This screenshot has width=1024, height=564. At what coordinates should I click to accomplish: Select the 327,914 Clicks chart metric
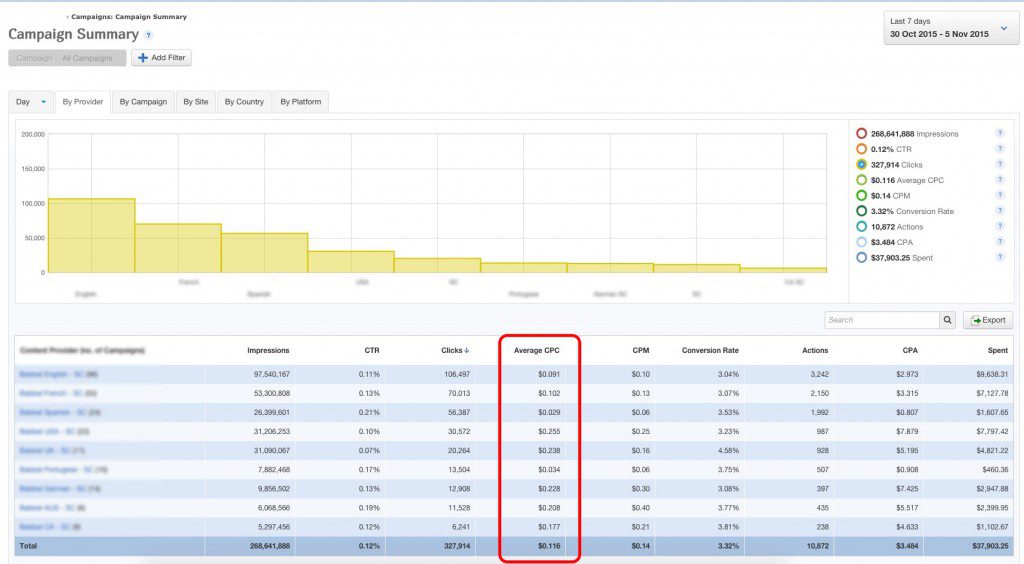click(861, 164)
